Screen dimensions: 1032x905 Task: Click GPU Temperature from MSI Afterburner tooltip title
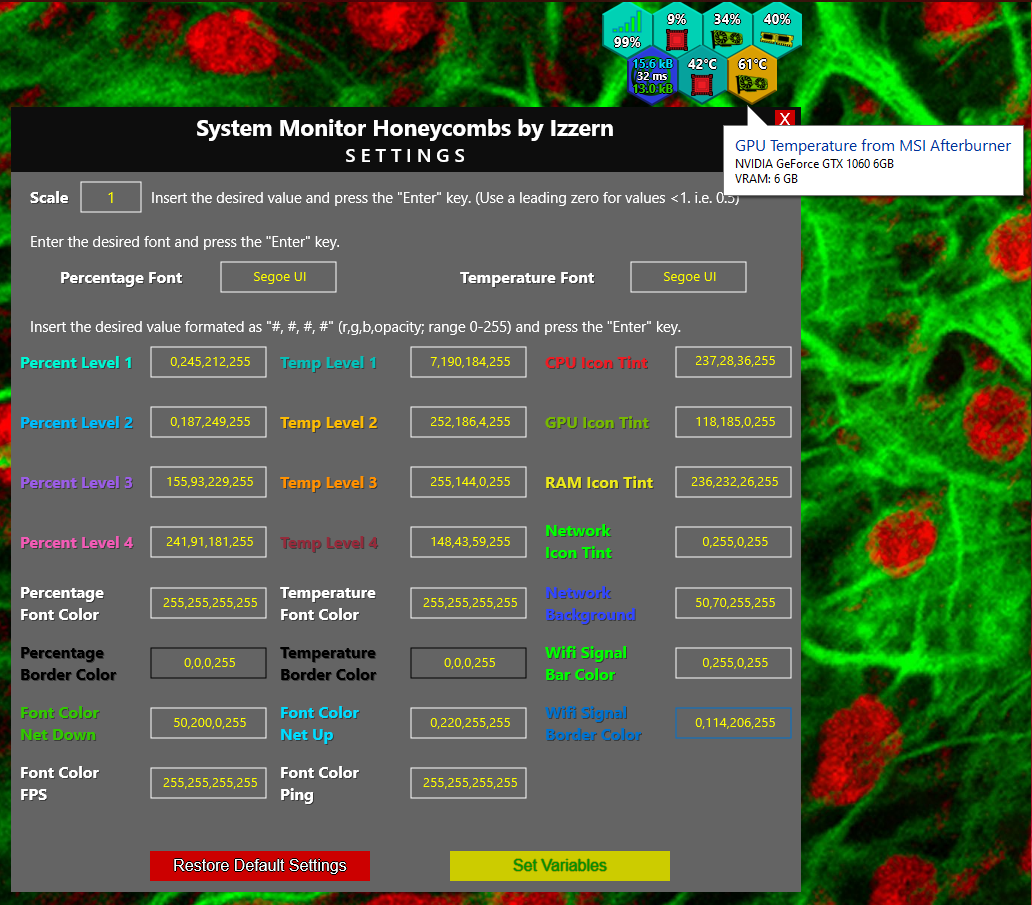[x=873, y=145]
